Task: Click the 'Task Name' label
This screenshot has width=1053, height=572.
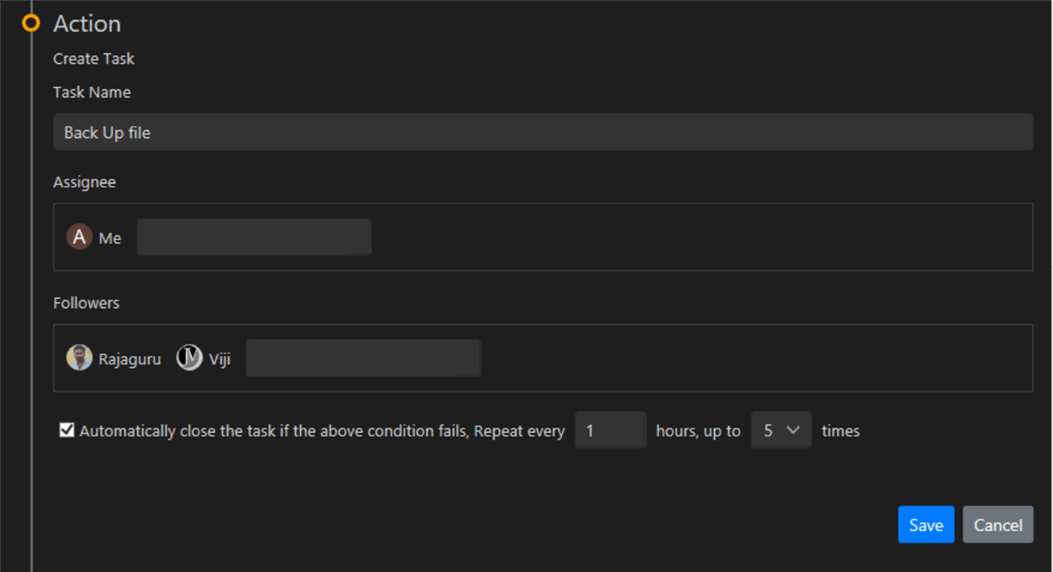Action: click(92, 93)
